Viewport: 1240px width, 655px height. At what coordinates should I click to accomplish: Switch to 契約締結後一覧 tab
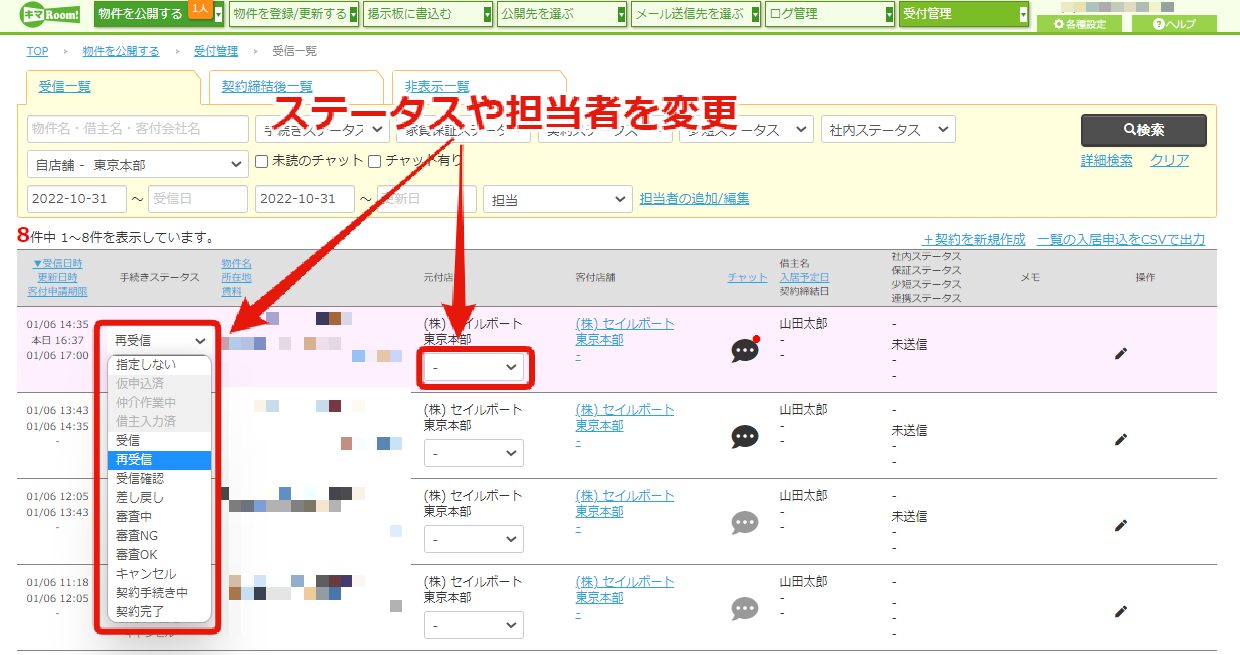click(x=266, y=87)
